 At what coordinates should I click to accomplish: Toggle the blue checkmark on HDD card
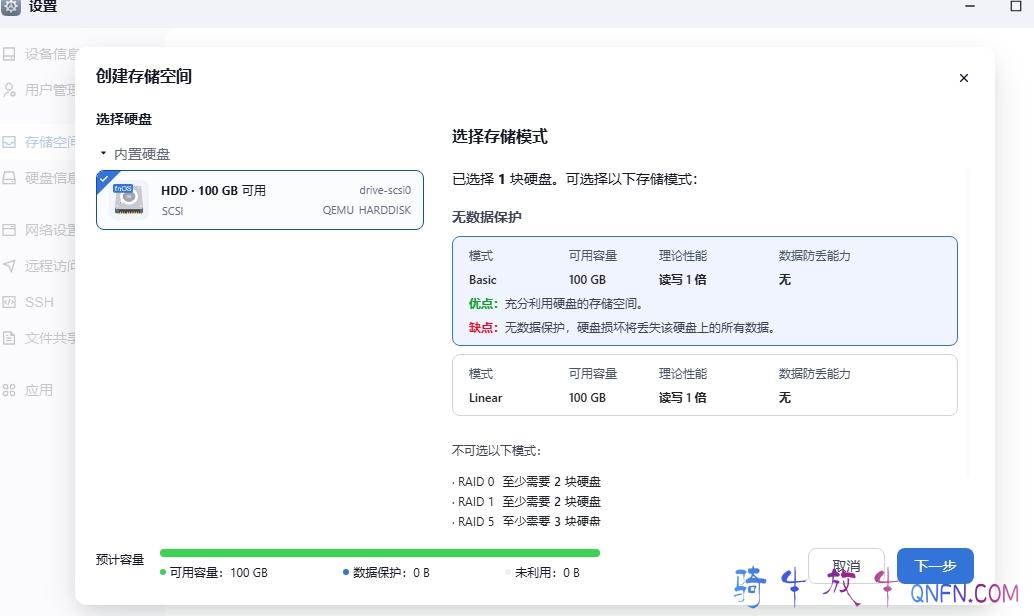click(103, 177)
